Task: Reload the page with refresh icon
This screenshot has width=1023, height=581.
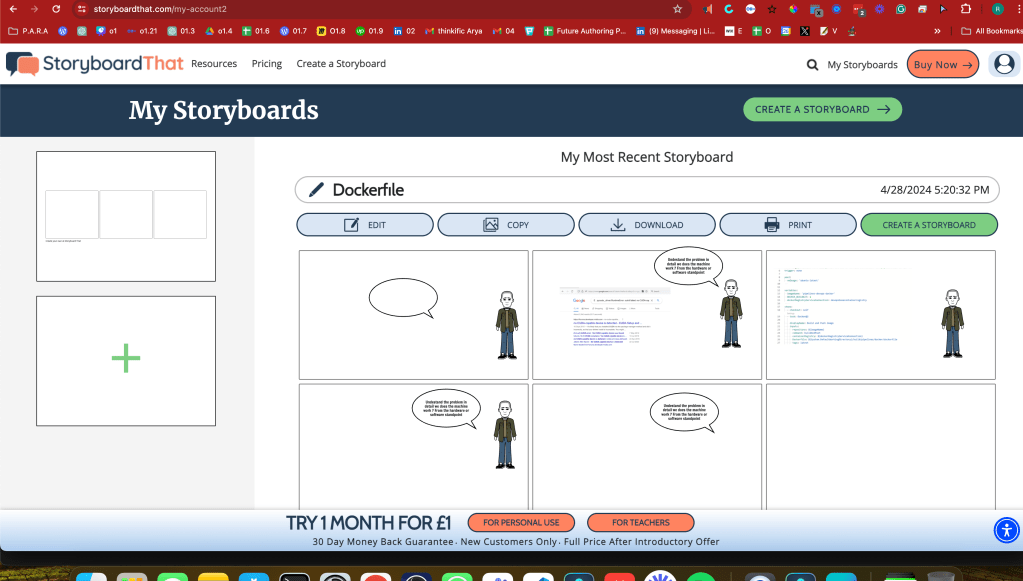Action: tap(56, 9)
